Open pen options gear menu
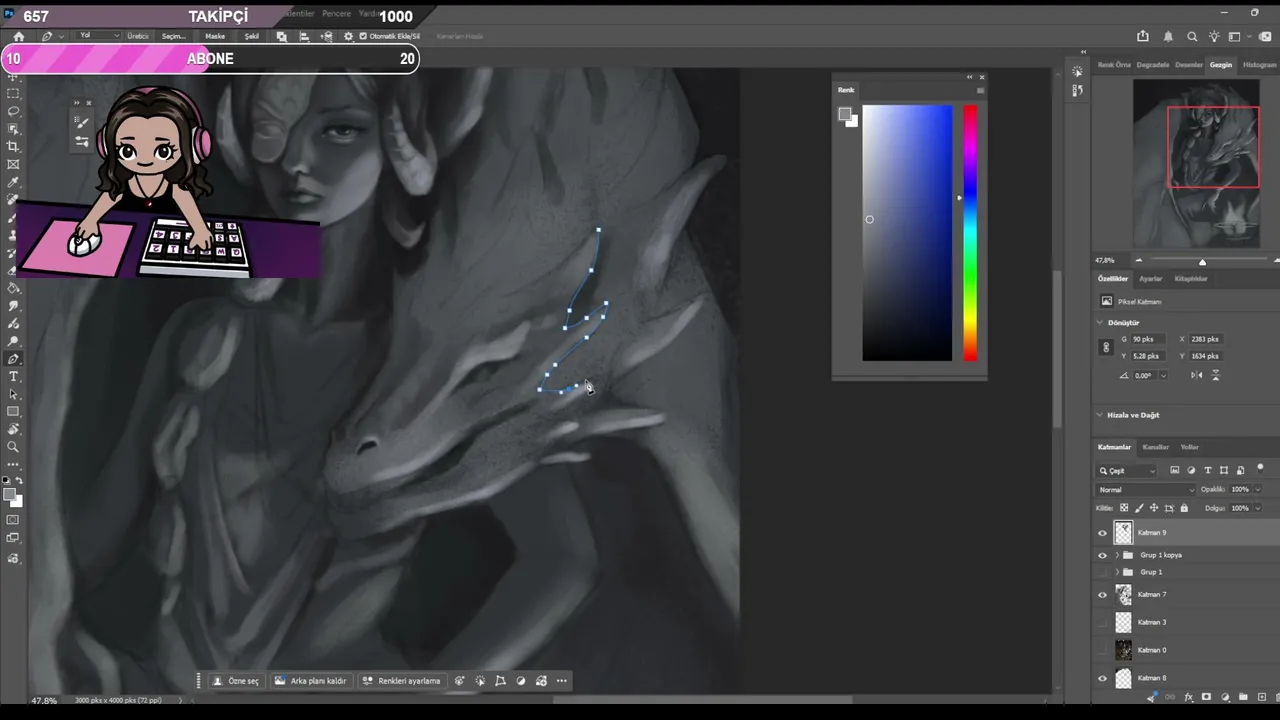 [348, 36]
